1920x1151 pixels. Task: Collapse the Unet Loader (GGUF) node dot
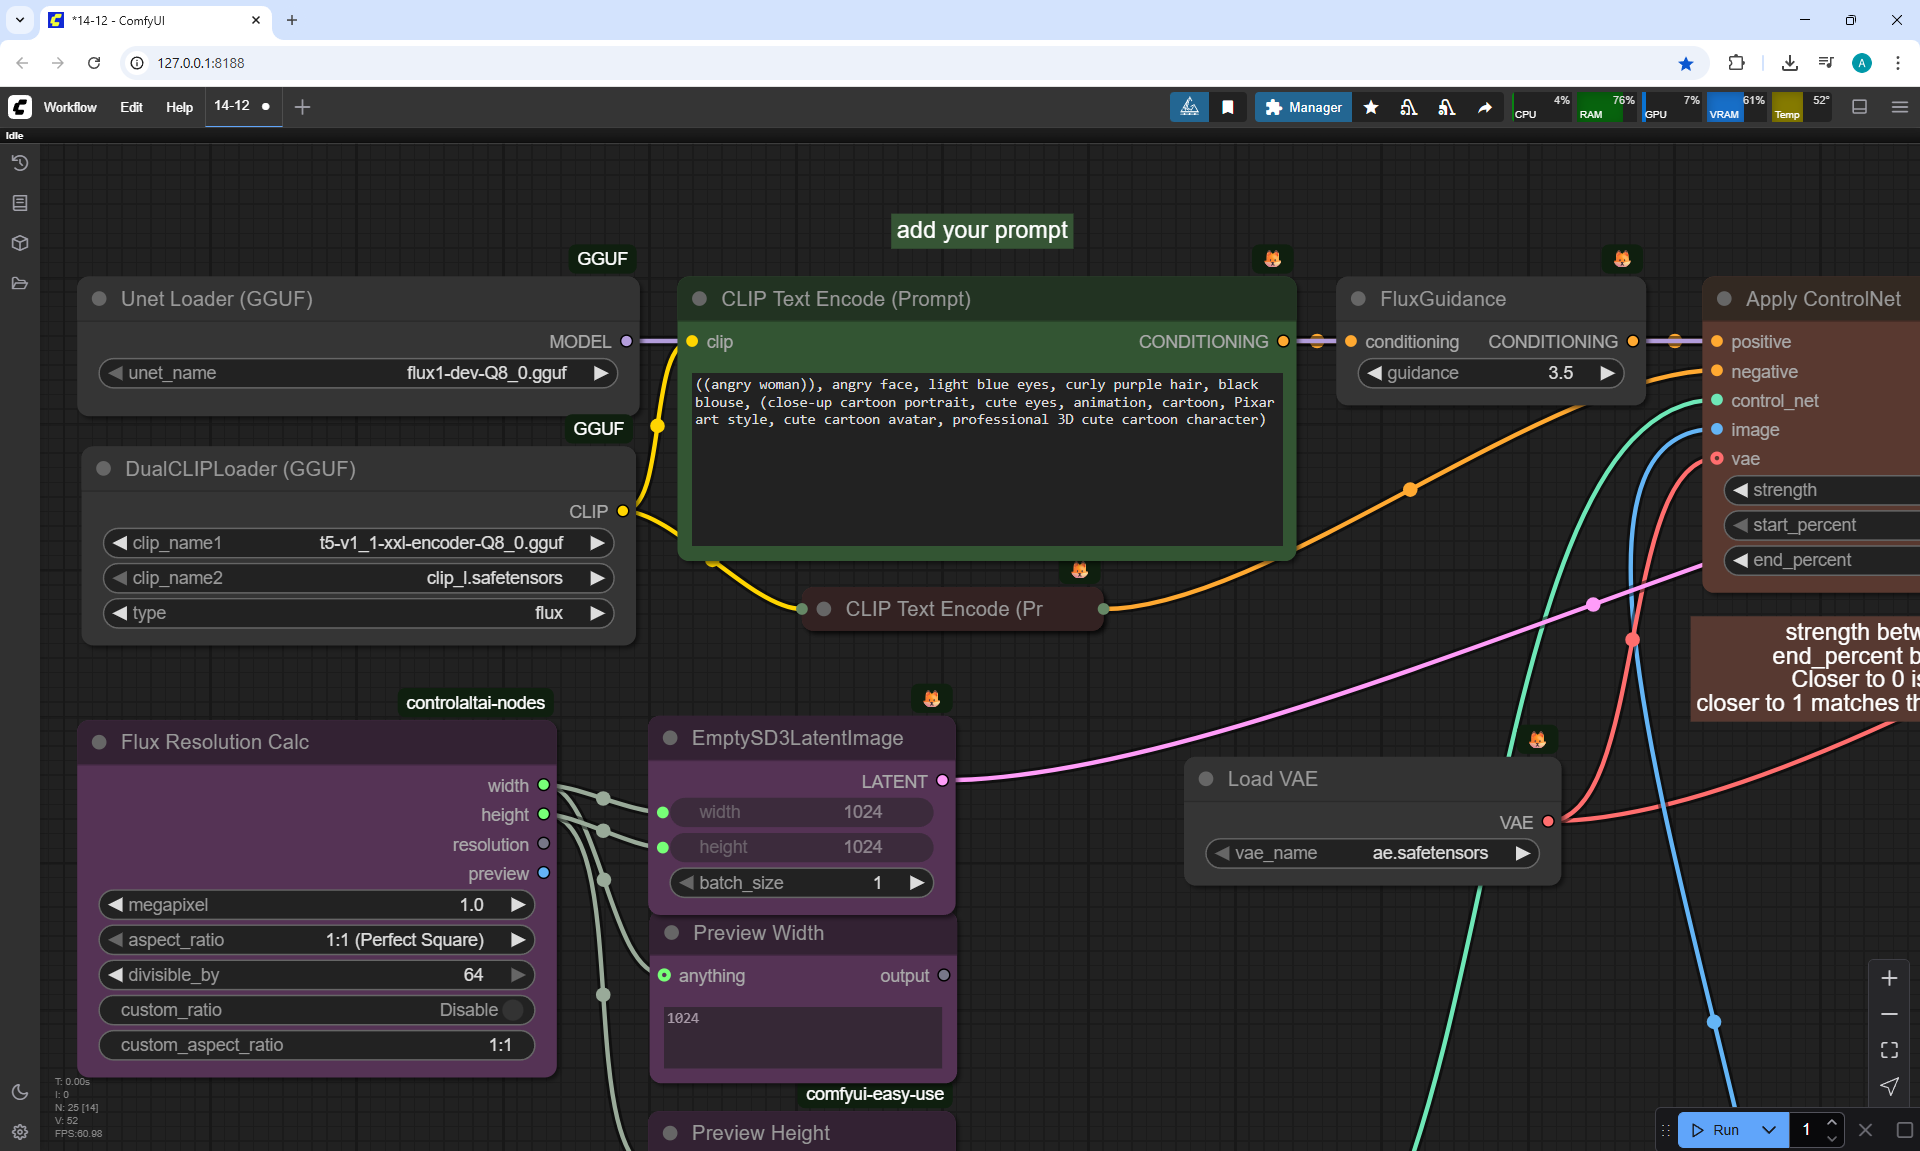[99, 299]
